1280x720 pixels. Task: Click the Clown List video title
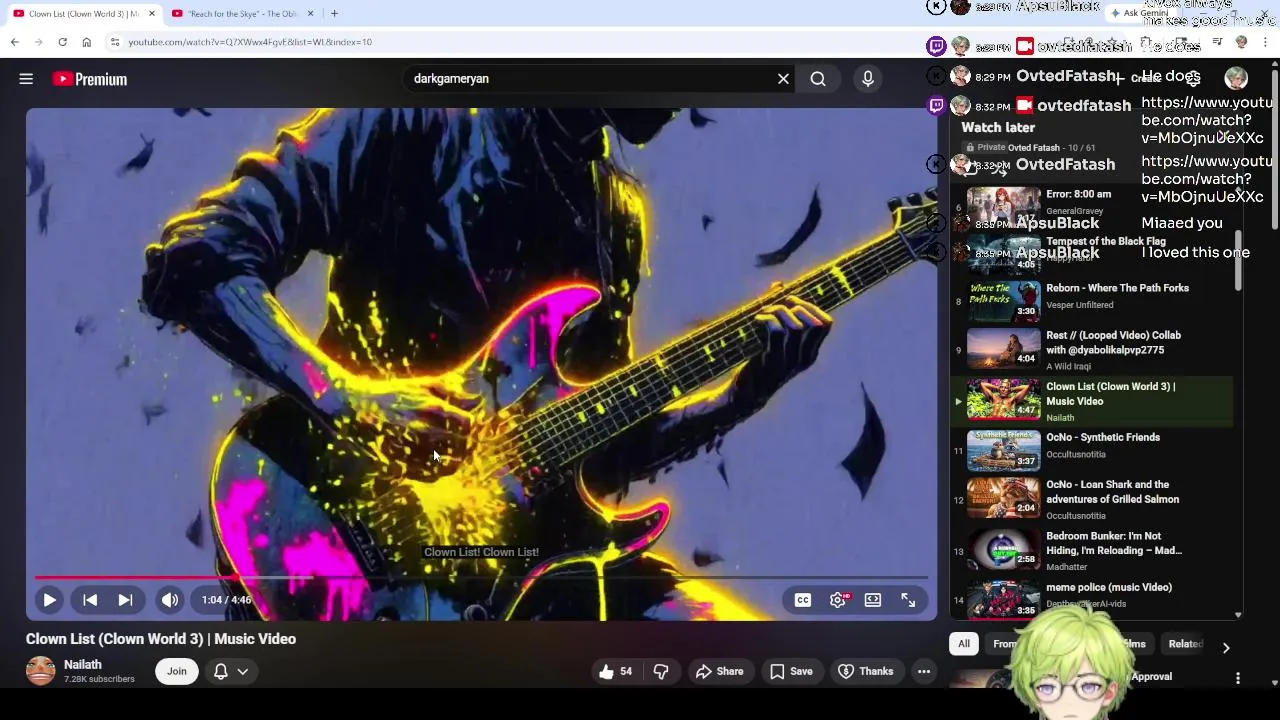click(x=161, y=639)
